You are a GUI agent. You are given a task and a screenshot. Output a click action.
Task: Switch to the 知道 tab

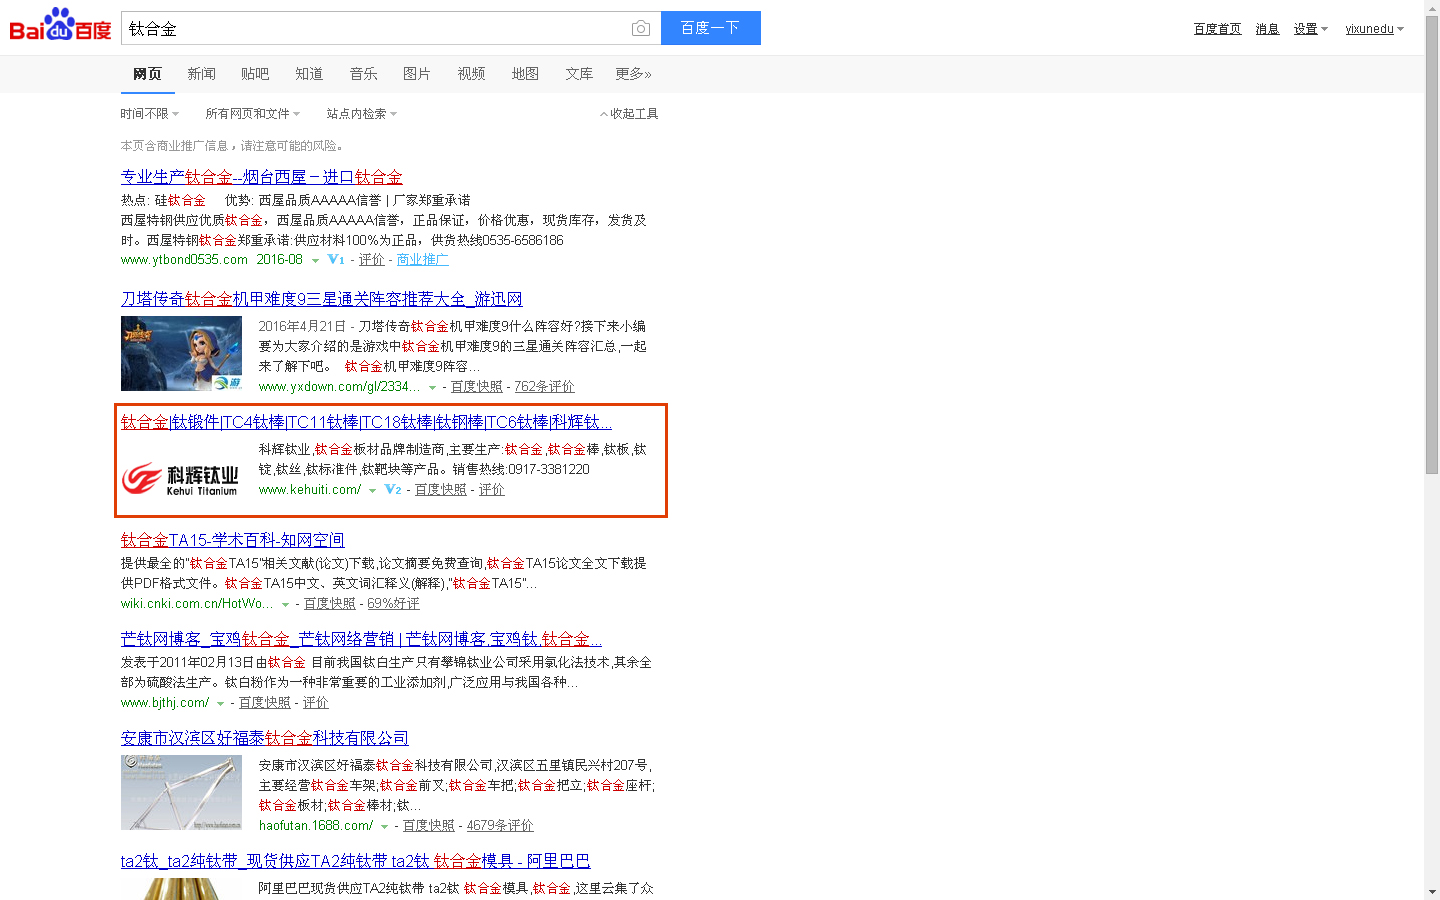(x=309, y=74)
